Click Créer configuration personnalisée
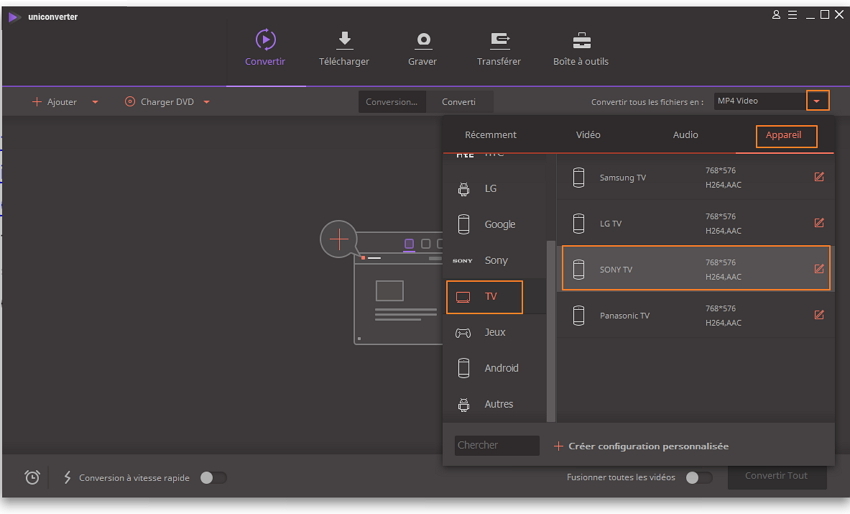This screenshot has width=850, height=514. (x=641, y=446)
